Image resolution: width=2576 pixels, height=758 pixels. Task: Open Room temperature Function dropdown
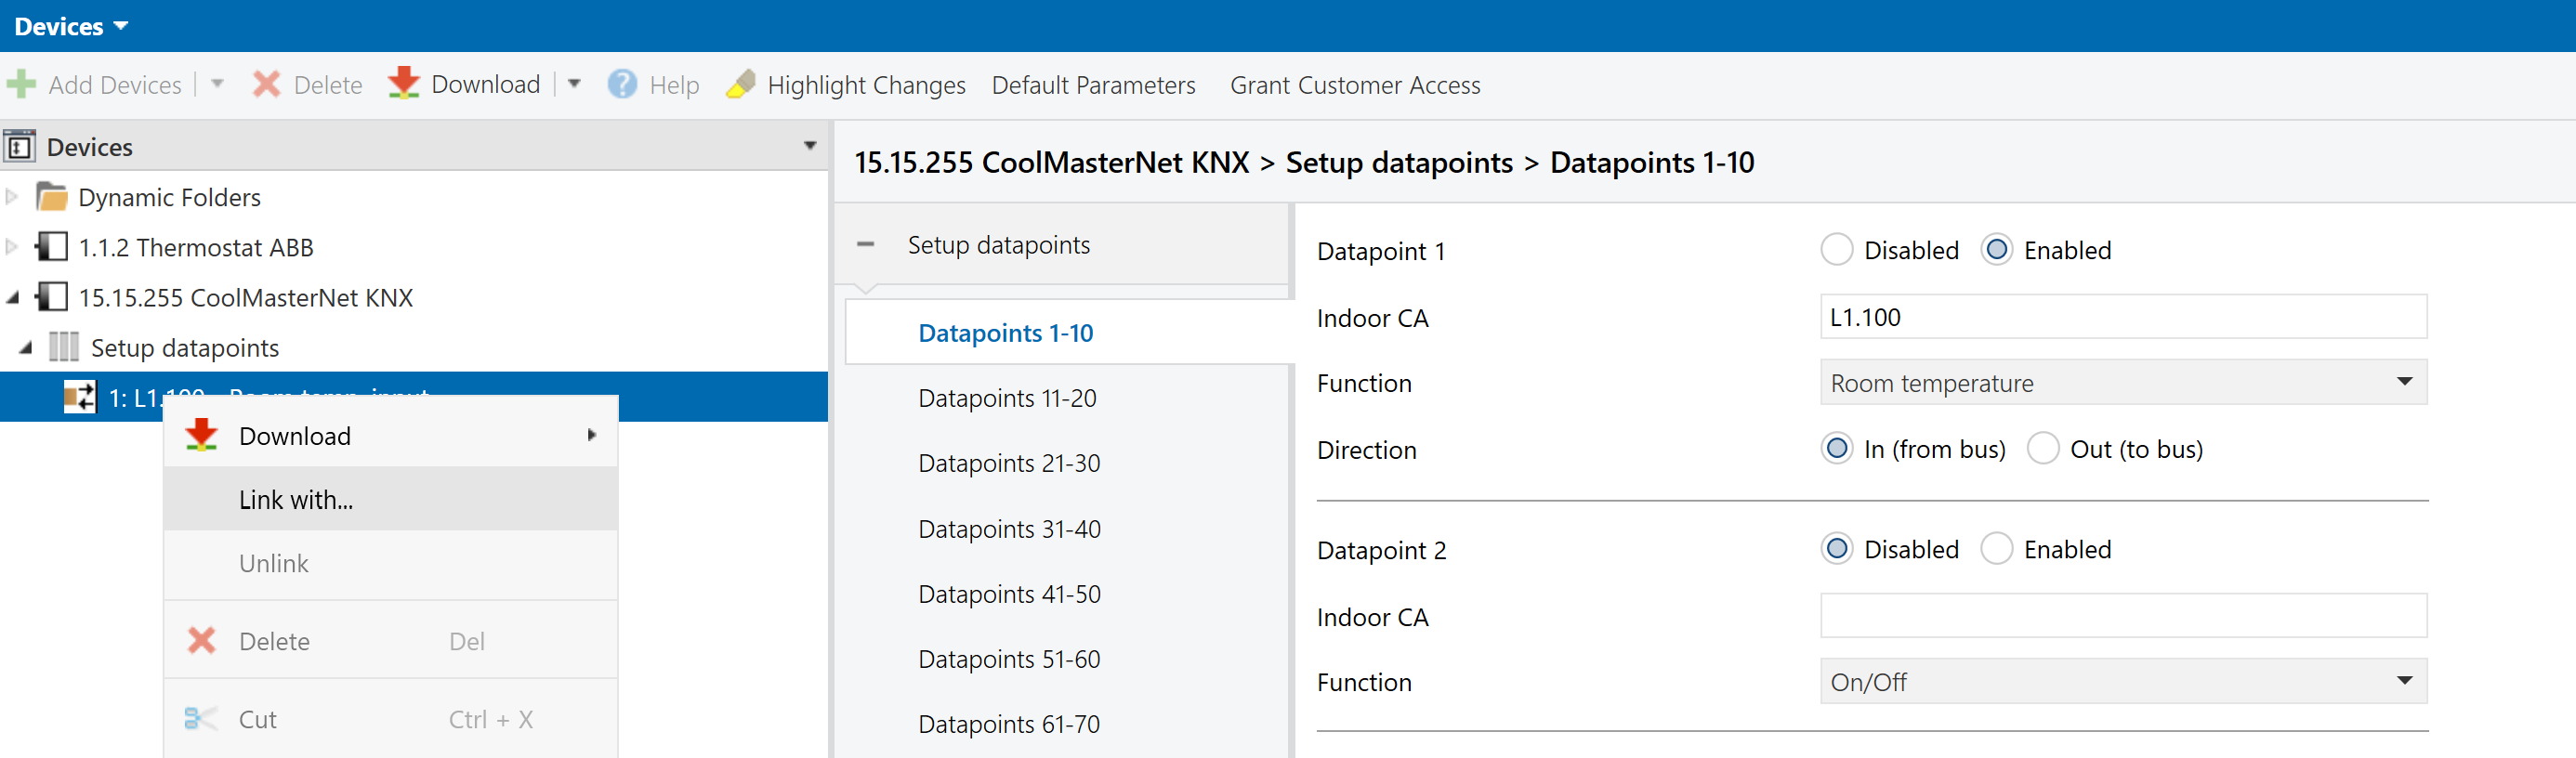coord(2404,382)
